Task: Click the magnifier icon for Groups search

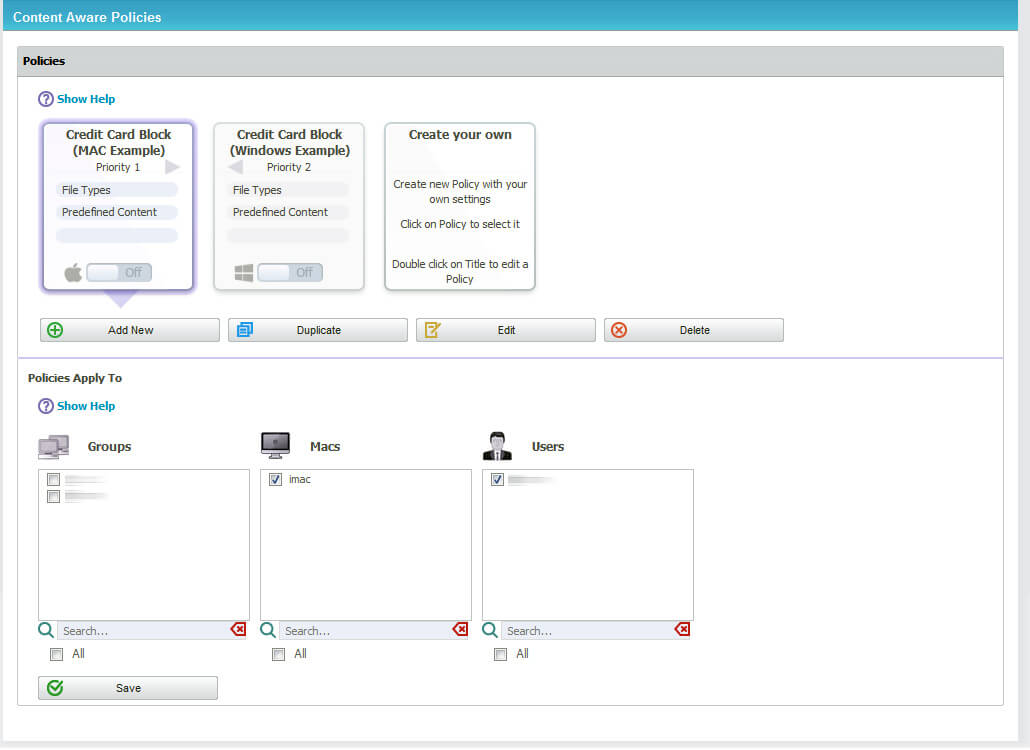Action: click(46, 630)
